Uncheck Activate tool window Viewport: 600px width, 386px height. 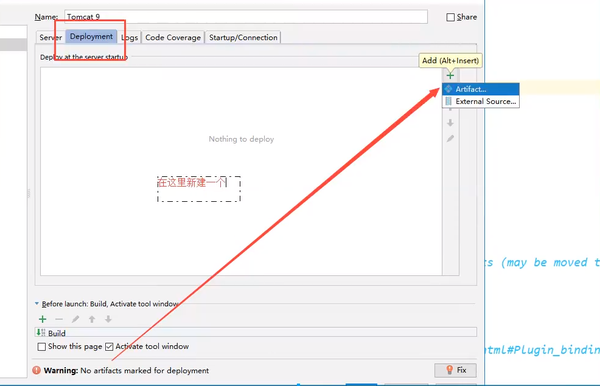pyautogui.click(x=109, y=347)
